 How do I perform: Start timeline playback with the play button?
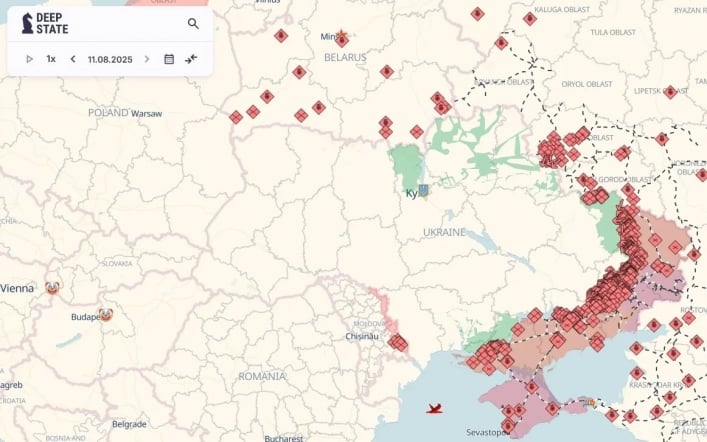point(30,59)
